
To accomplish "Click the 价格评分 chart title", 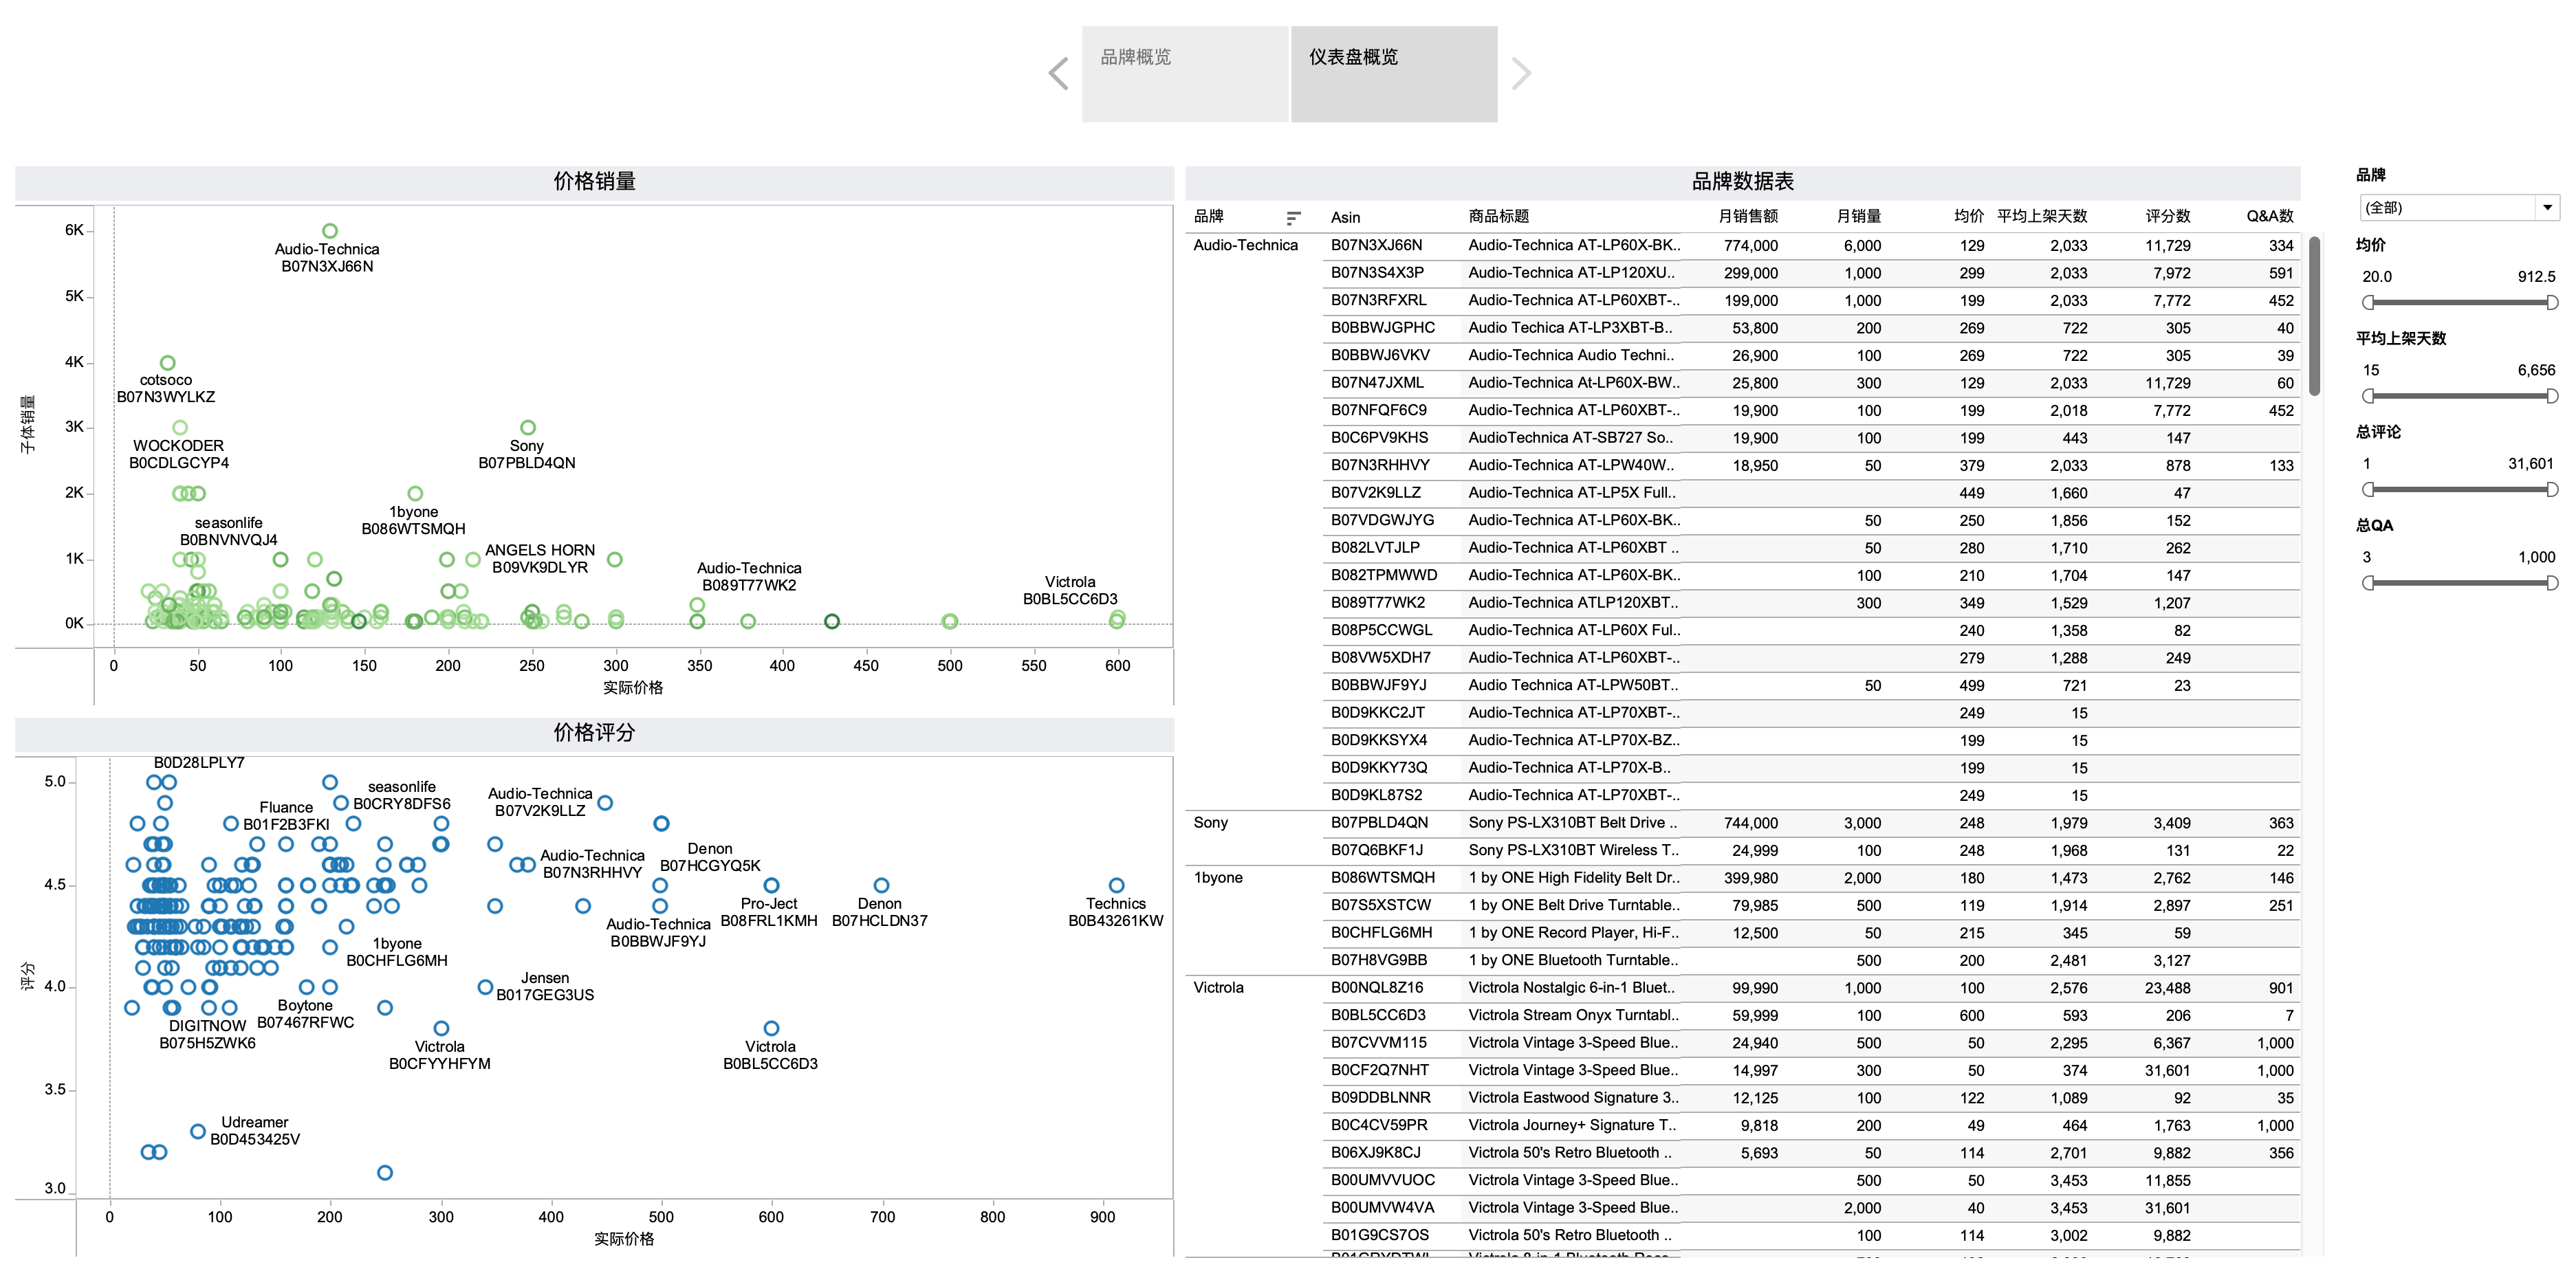I will (594, 733).
